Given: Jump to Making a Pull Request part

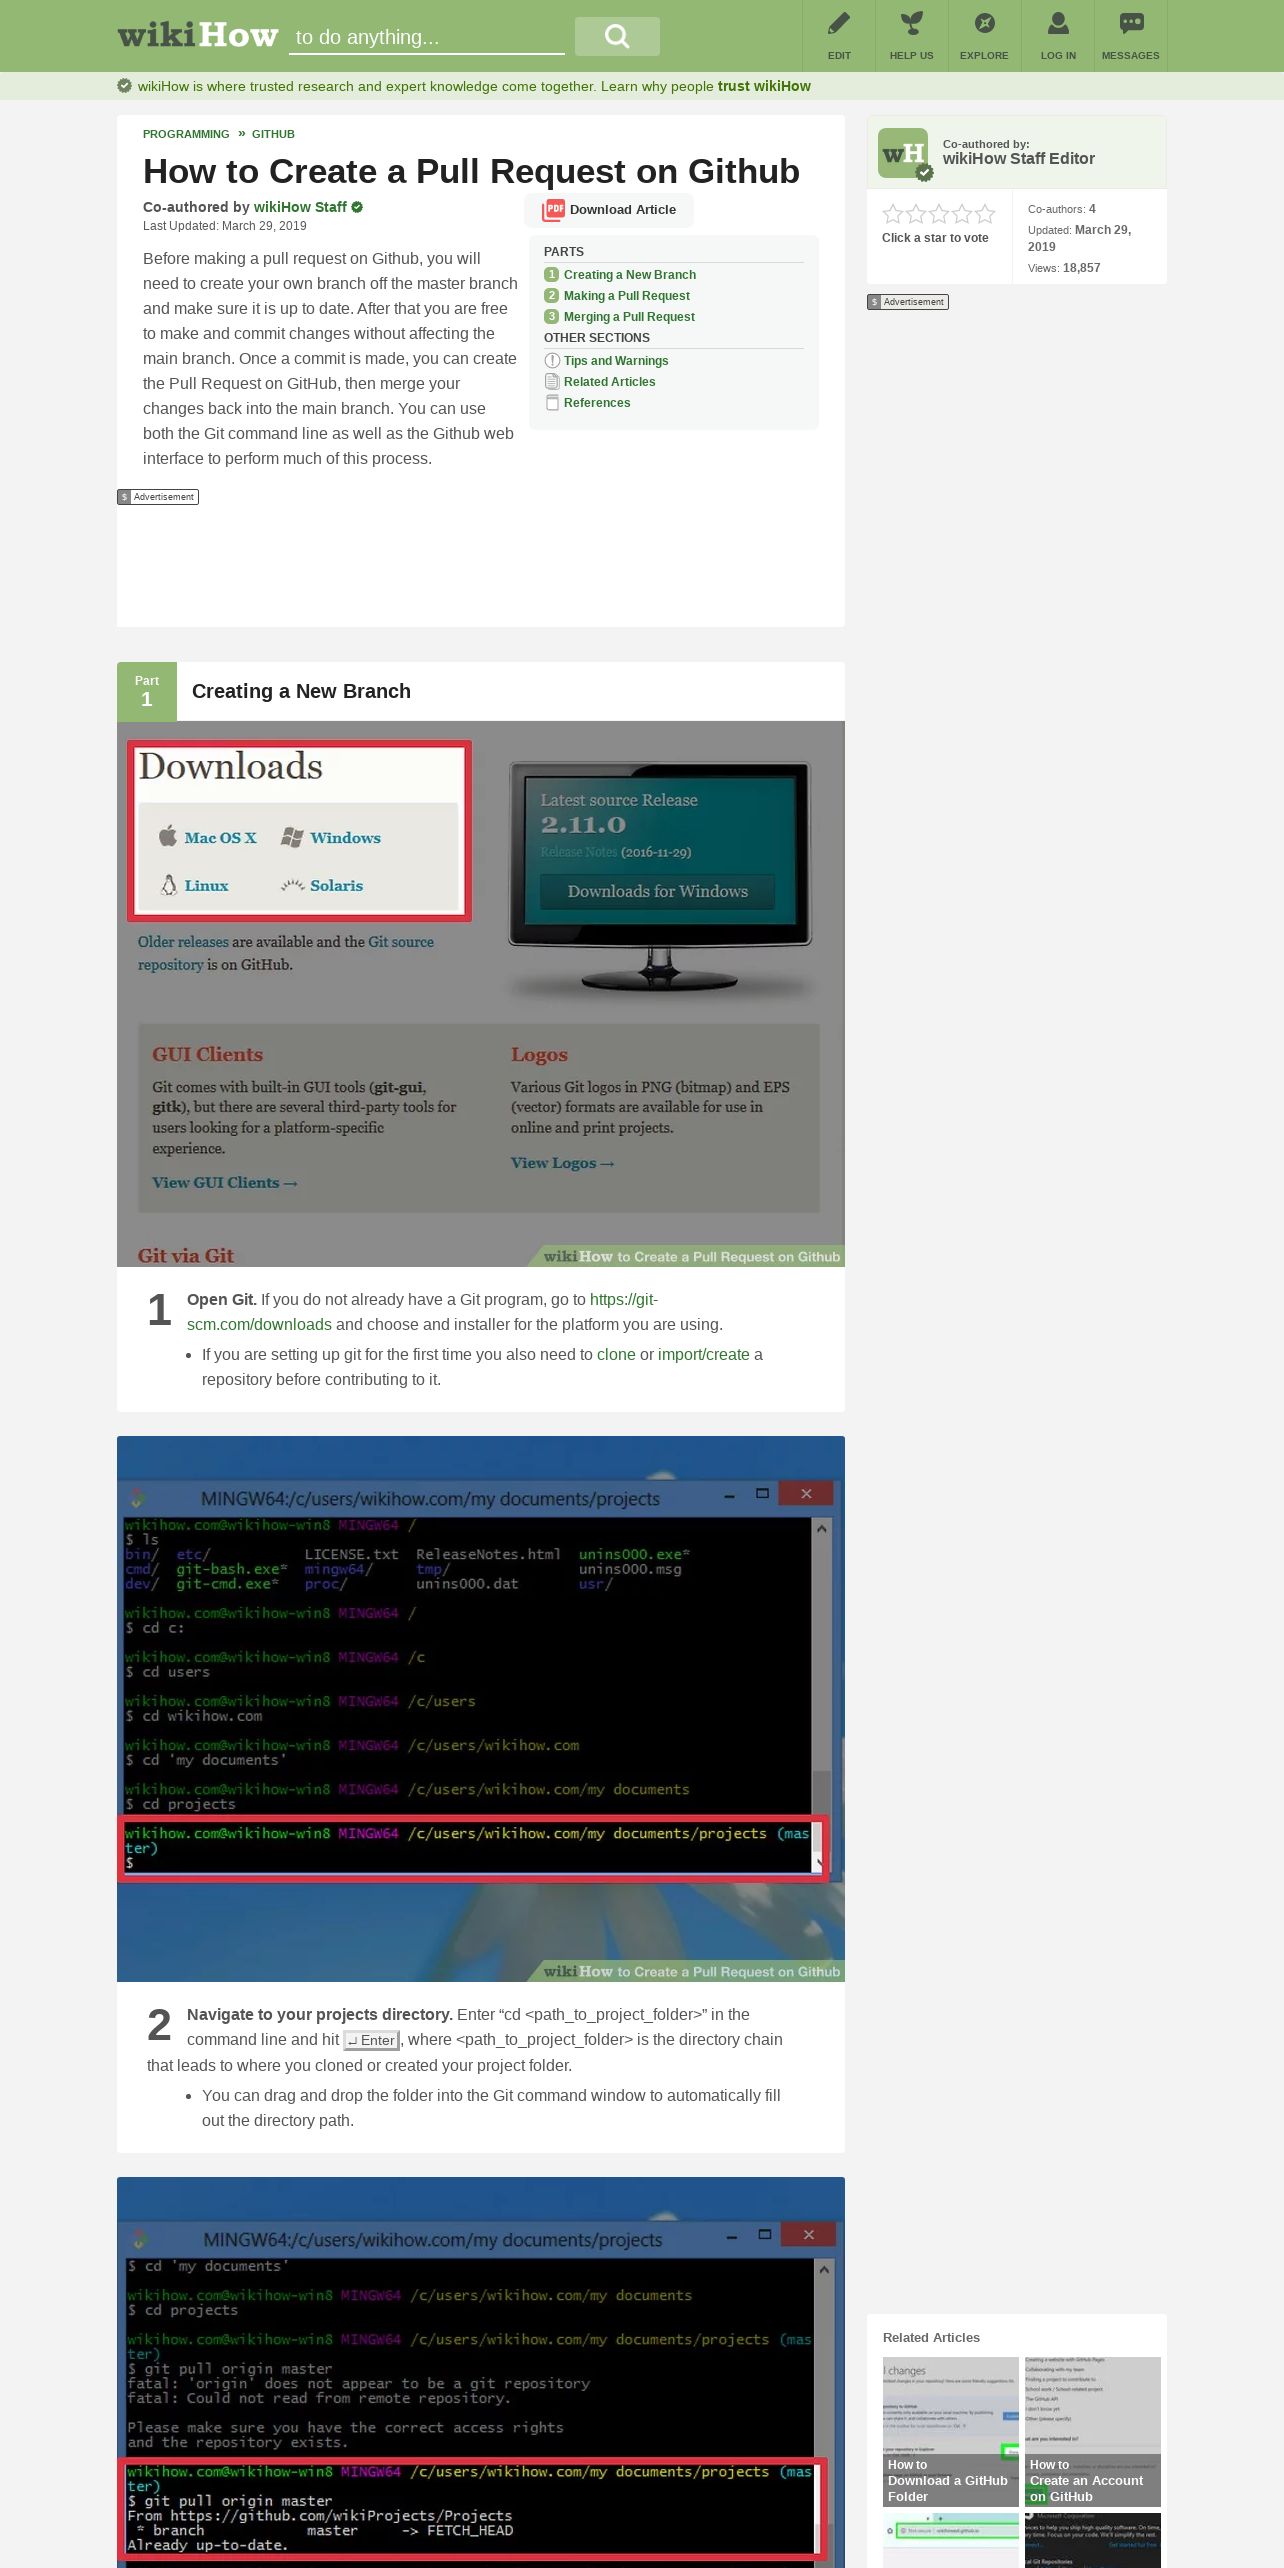Looking at the screenshot, I should click(x=627, y=295).
